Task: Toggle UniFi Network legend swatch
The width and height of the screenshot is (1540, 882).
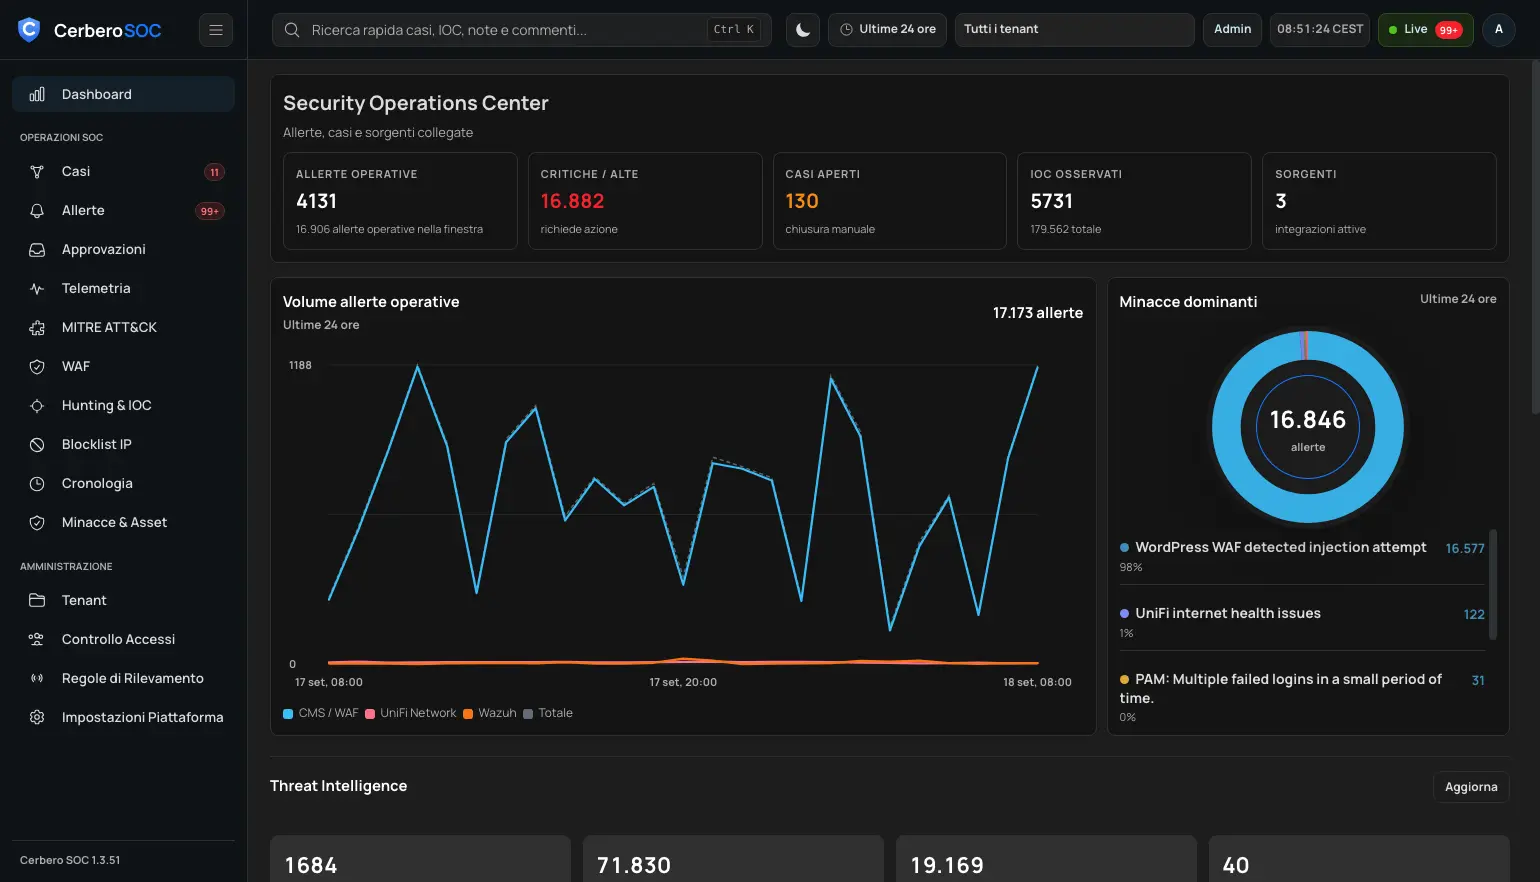Action: tap(370, 714)
